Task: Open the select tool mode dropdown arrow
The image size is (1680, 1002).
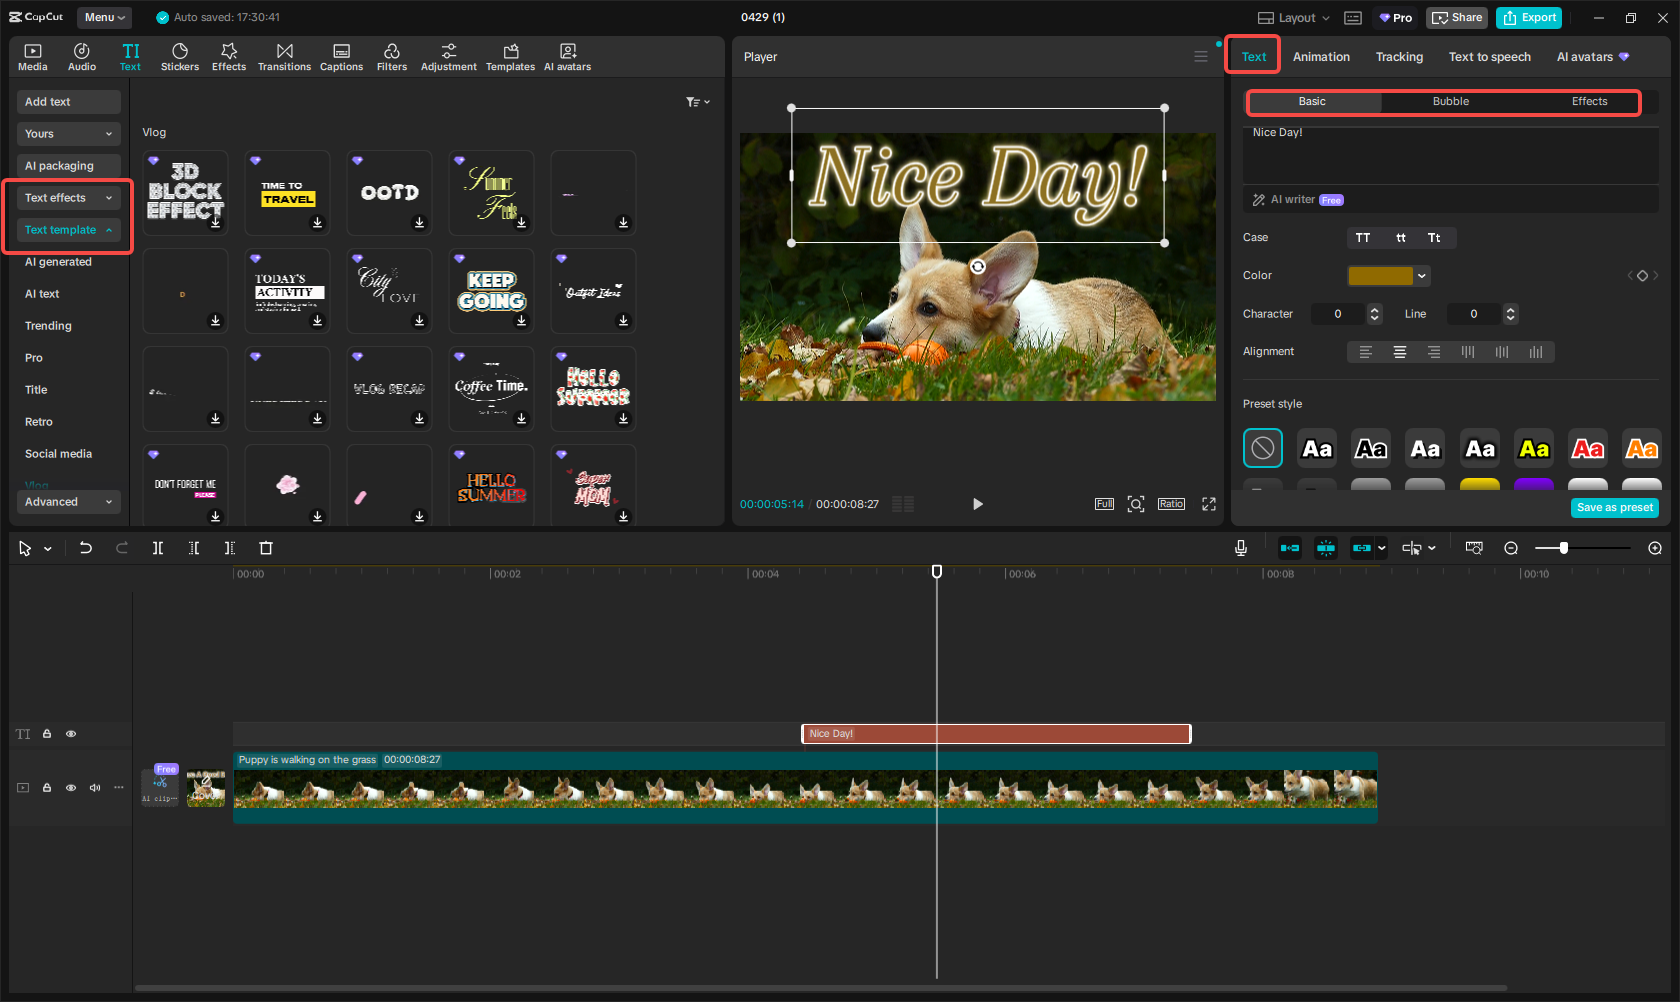Action: pos(47,549)
